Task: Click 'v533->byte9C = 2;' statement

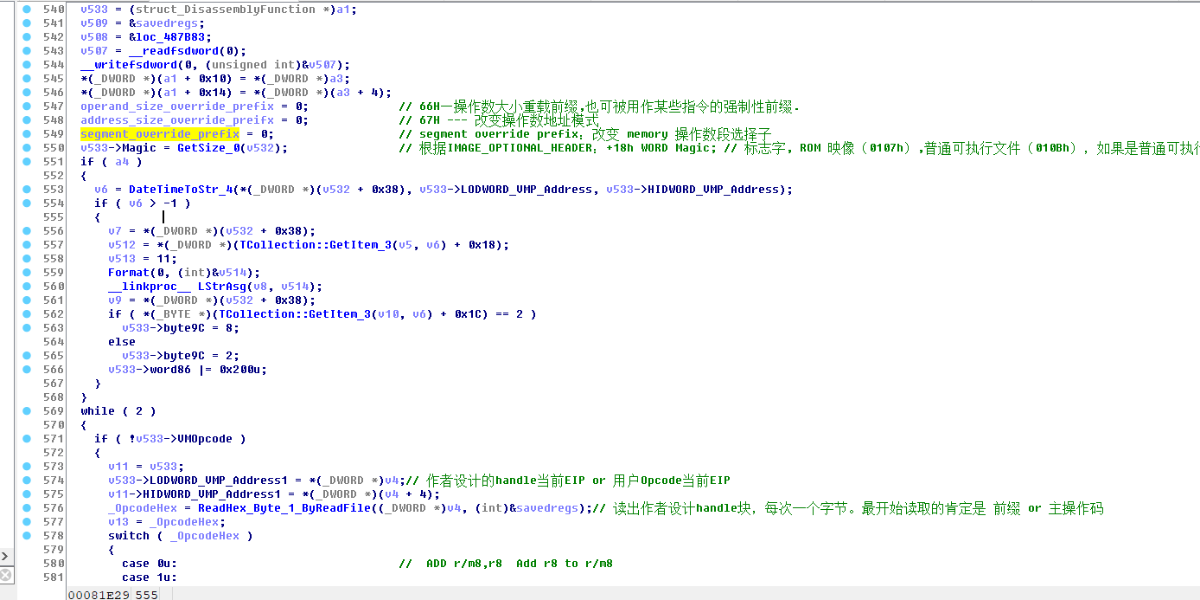Action: point(174,355)
